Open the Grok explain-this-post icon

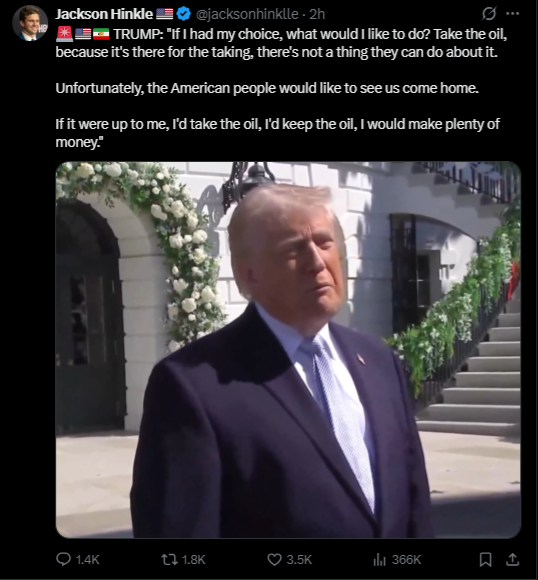[489, 14]
